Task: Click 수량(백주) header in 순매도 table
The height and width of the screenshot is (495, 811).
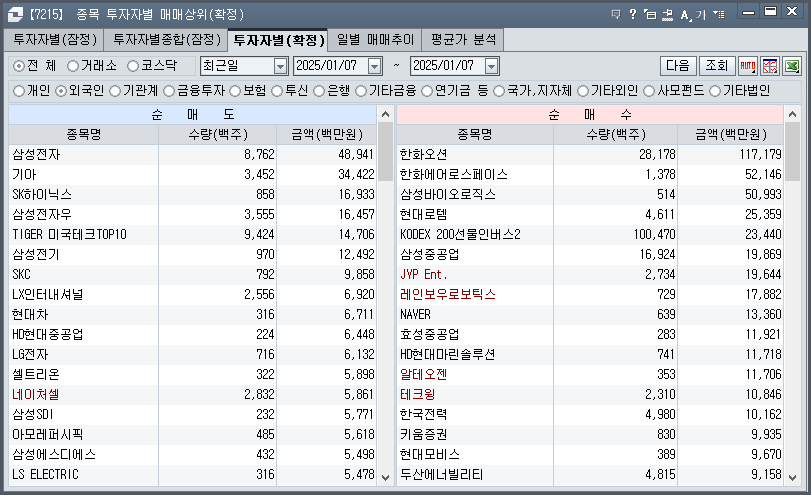Action: 218,134
